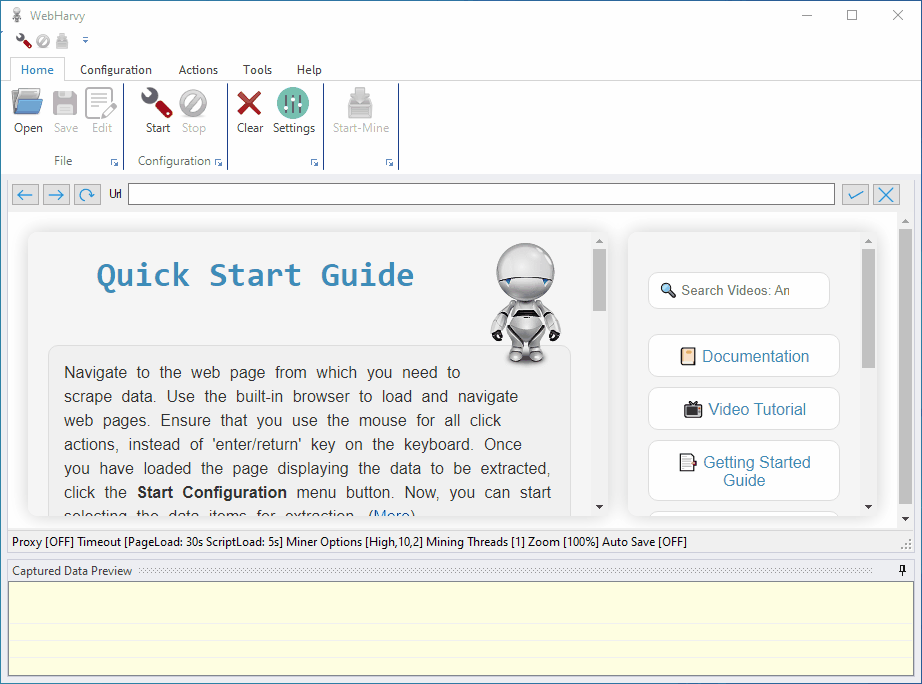Click the 'Captured Data Preview' panel title
The width and height of the screenshot is (922, 684).
click(x=72, y=570)
